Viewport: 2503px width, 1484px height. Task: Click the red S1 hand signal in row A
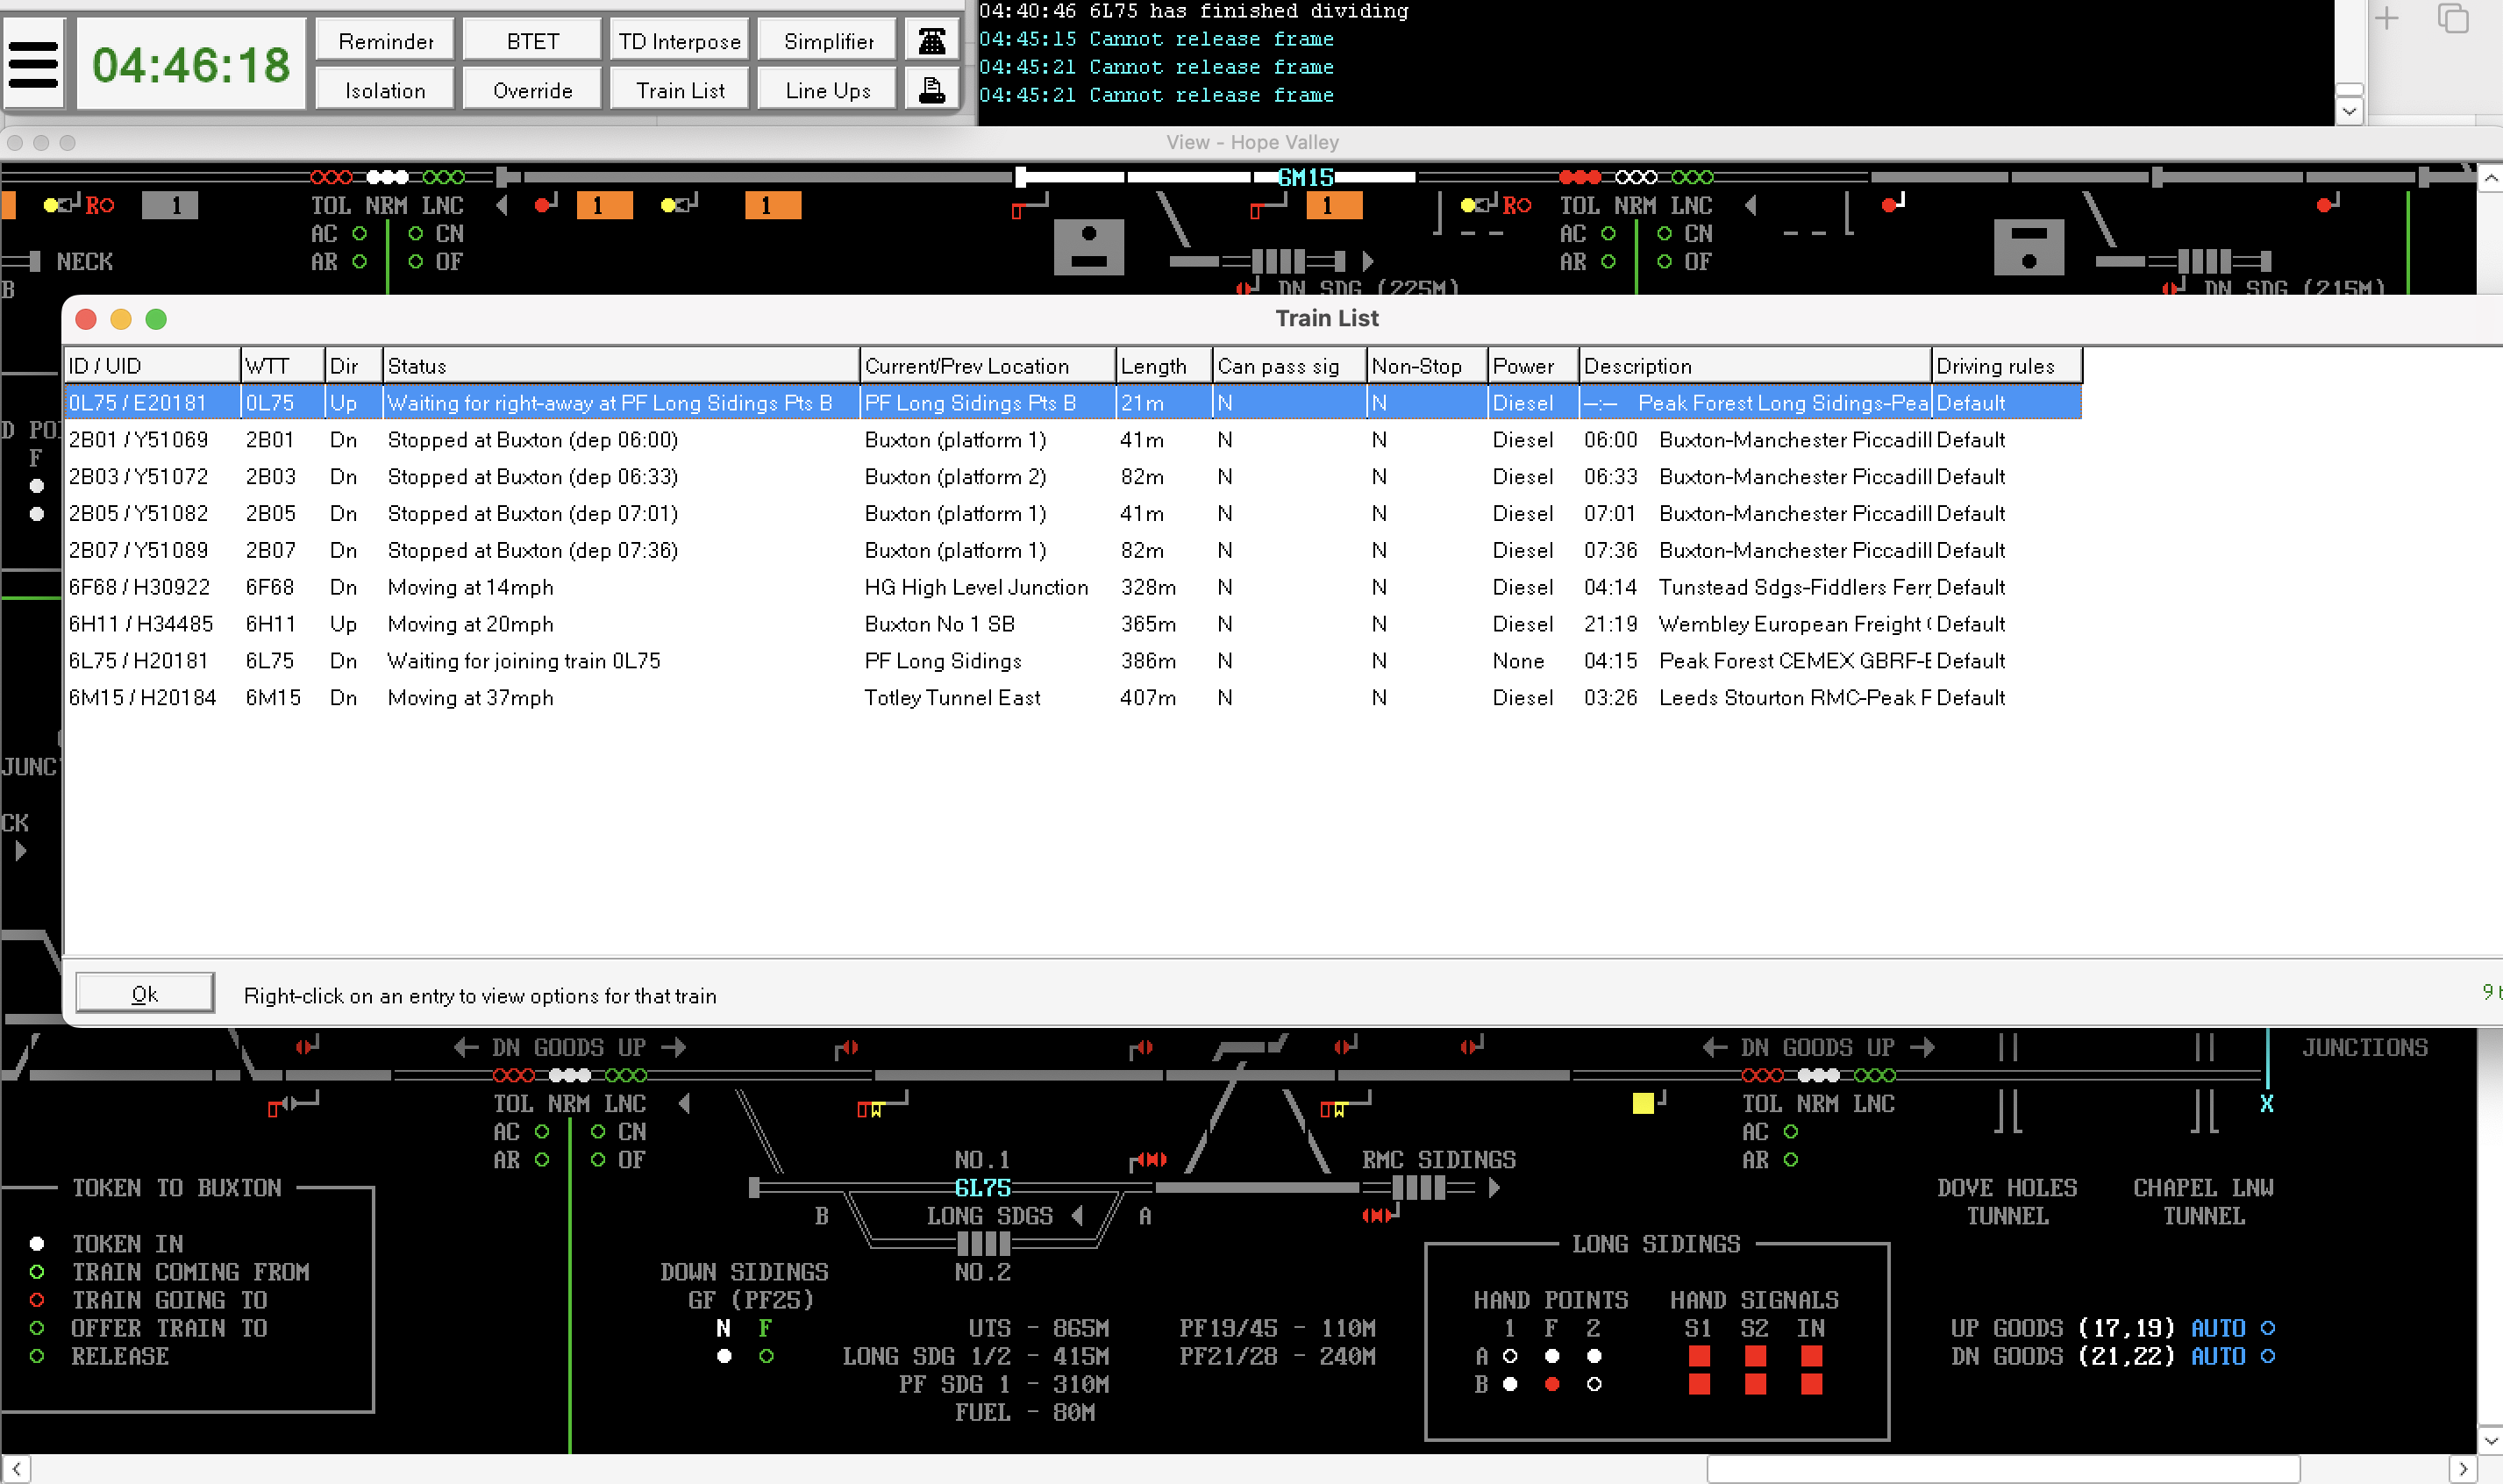click(x=1698, y=1356)
